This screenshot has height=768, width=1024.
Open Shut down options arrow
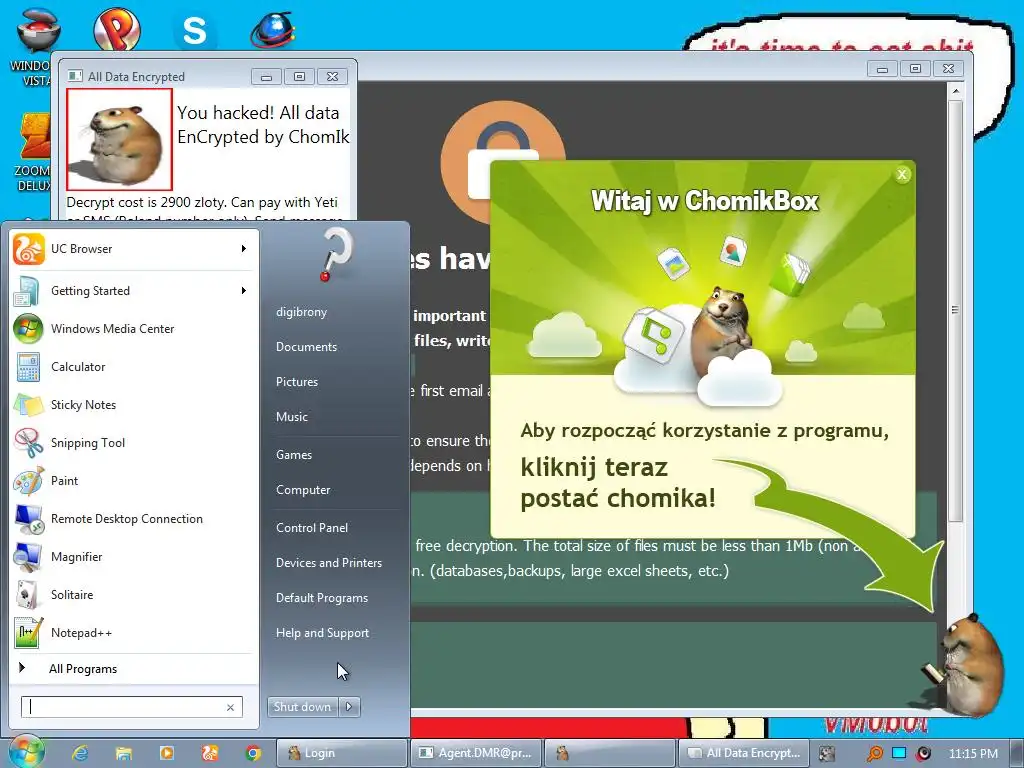(349, 707)
